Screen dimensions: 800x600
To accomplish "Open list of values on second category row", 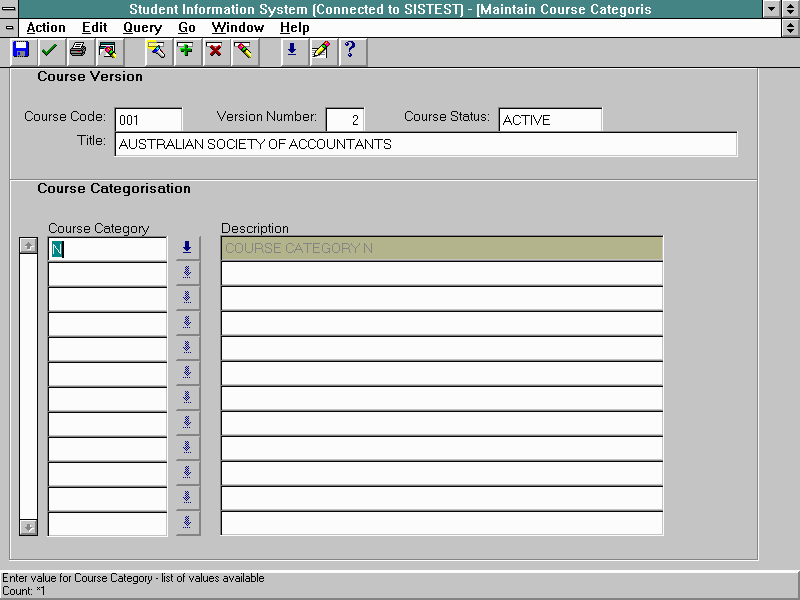I will pyautogui.click(x=187, y=272).
